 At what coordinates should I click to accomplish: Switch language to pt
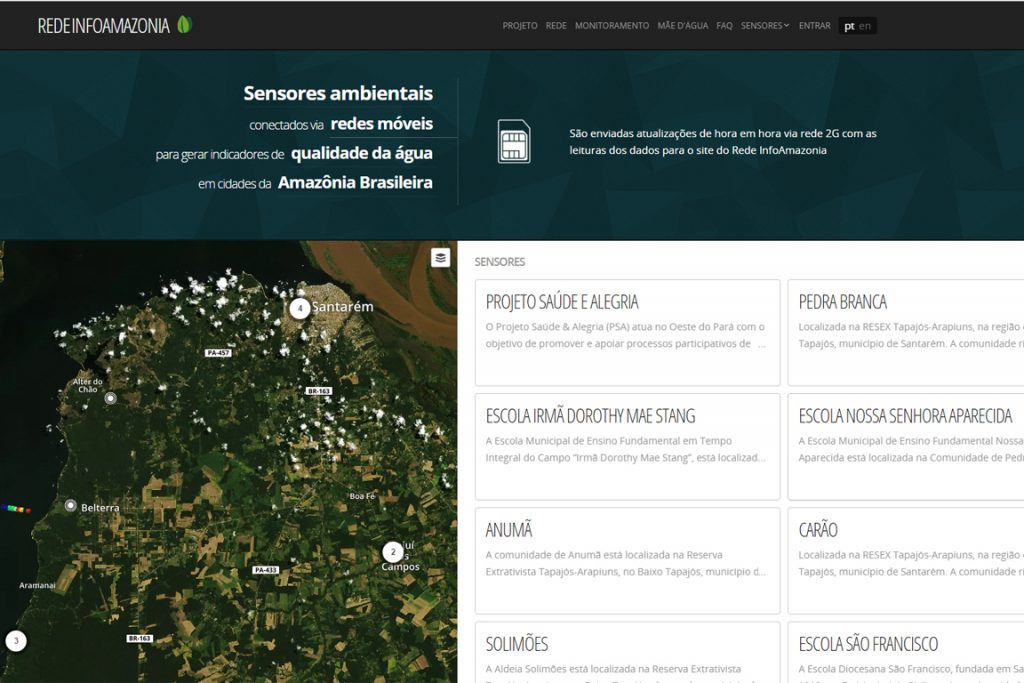point(849,26)
